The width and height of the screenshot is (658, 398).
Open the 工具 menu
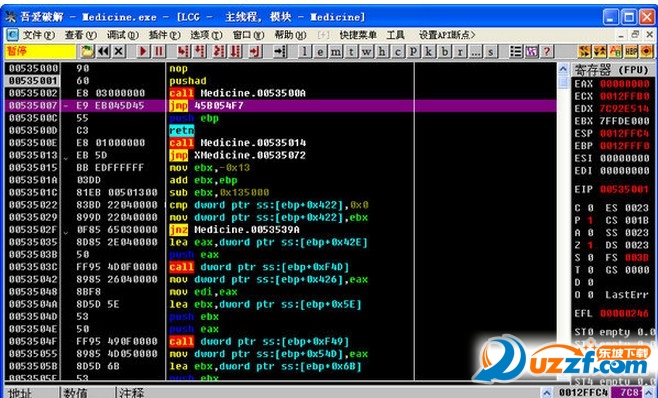[x=395, y=35]
